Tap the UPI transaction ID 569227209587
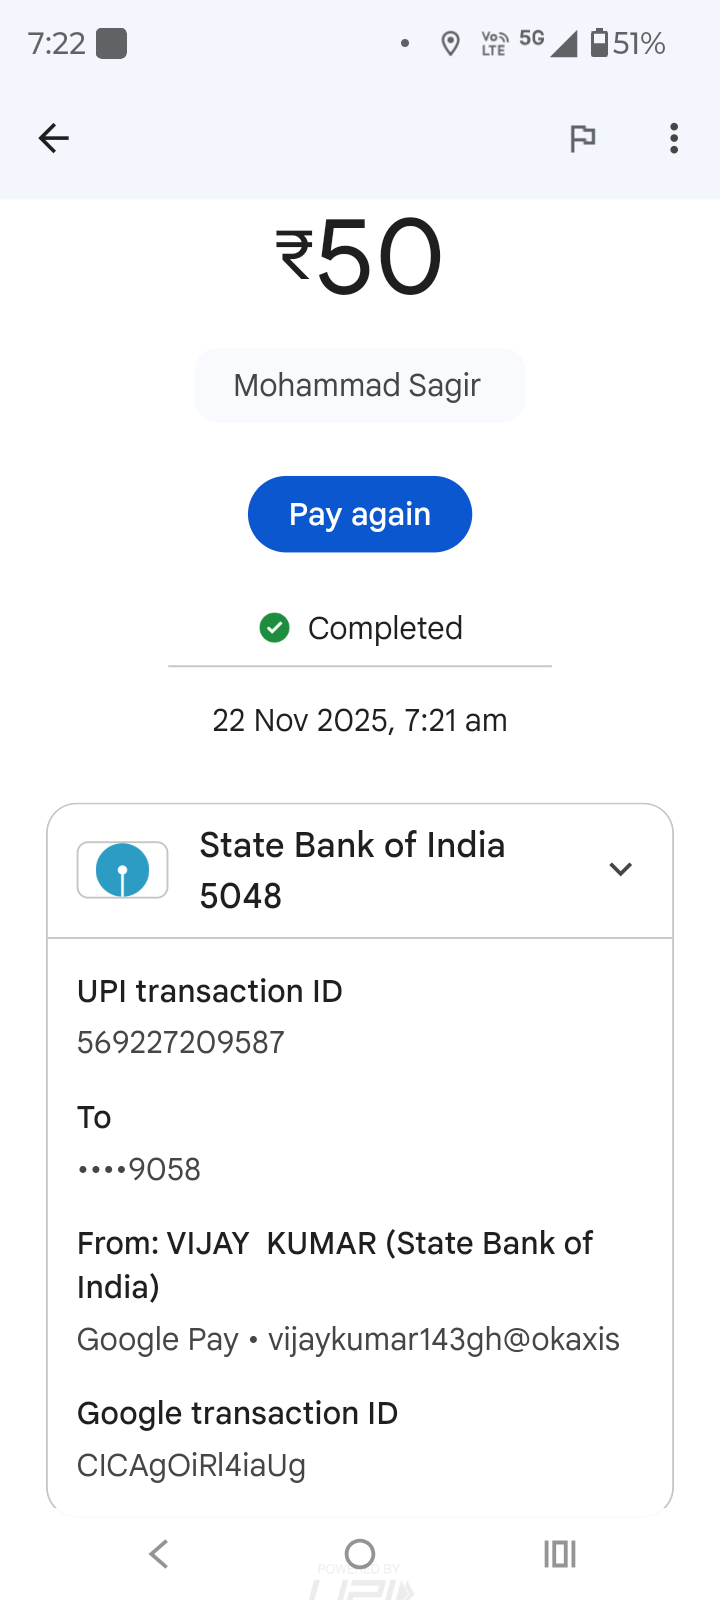Image resolution: width=720 pixels, height=1600 pixels. point(181,1043)
